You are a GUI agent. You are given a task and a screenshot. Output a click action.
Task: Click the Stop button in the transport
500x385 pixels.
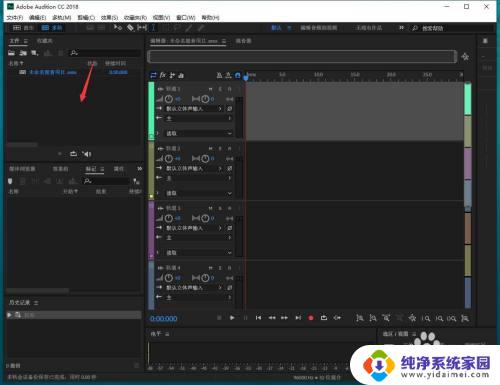(x=219, y=318)
